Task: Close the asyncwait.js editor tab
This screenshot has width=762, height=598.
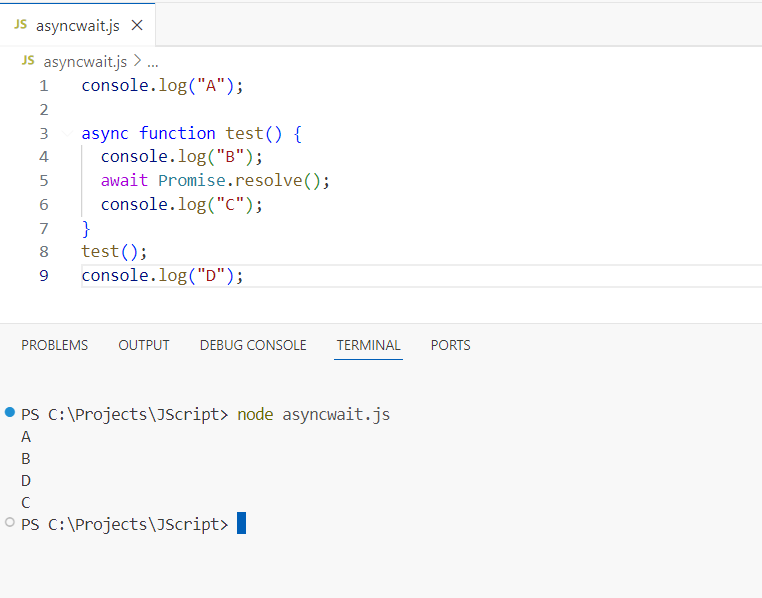Action: pyautogui.click(x=137, y=25)
